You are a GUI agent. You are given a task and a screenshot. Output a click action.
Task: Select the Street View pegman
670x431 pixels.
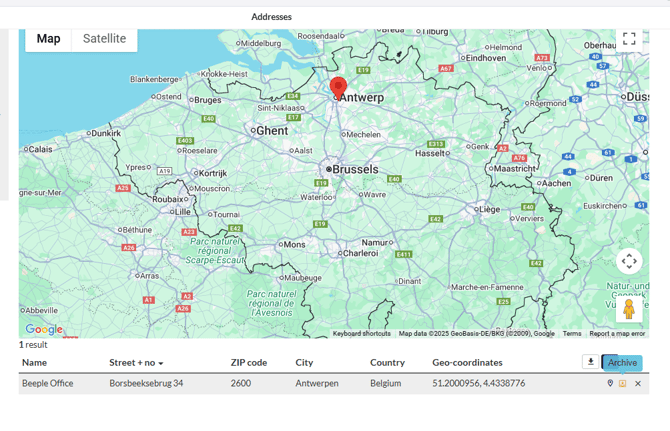[x=628, y=308]
